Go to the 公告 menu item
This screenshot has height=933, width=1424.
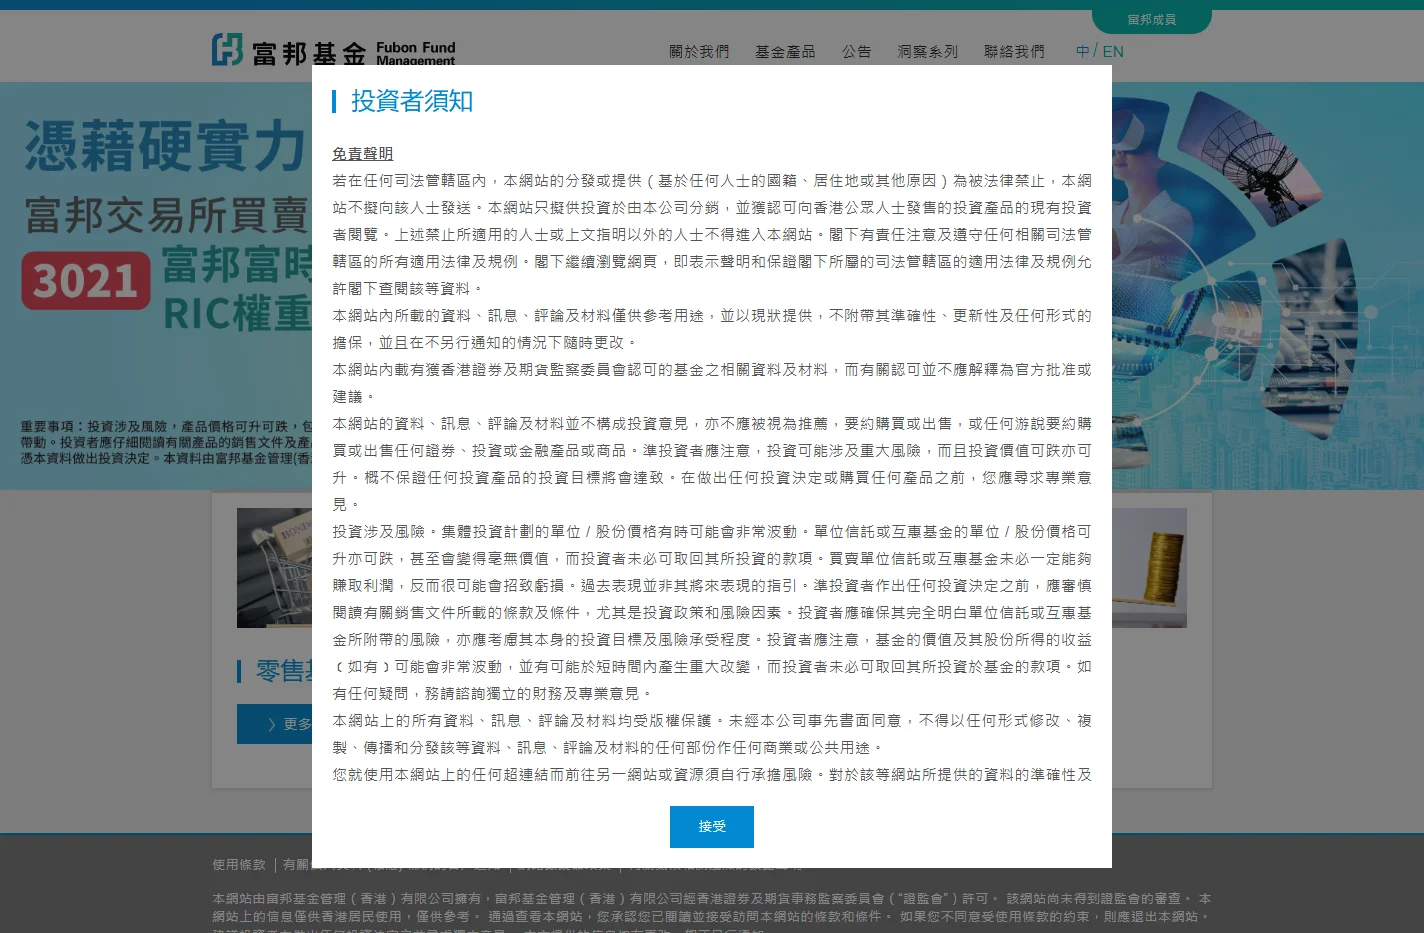(x=856, y=52)
